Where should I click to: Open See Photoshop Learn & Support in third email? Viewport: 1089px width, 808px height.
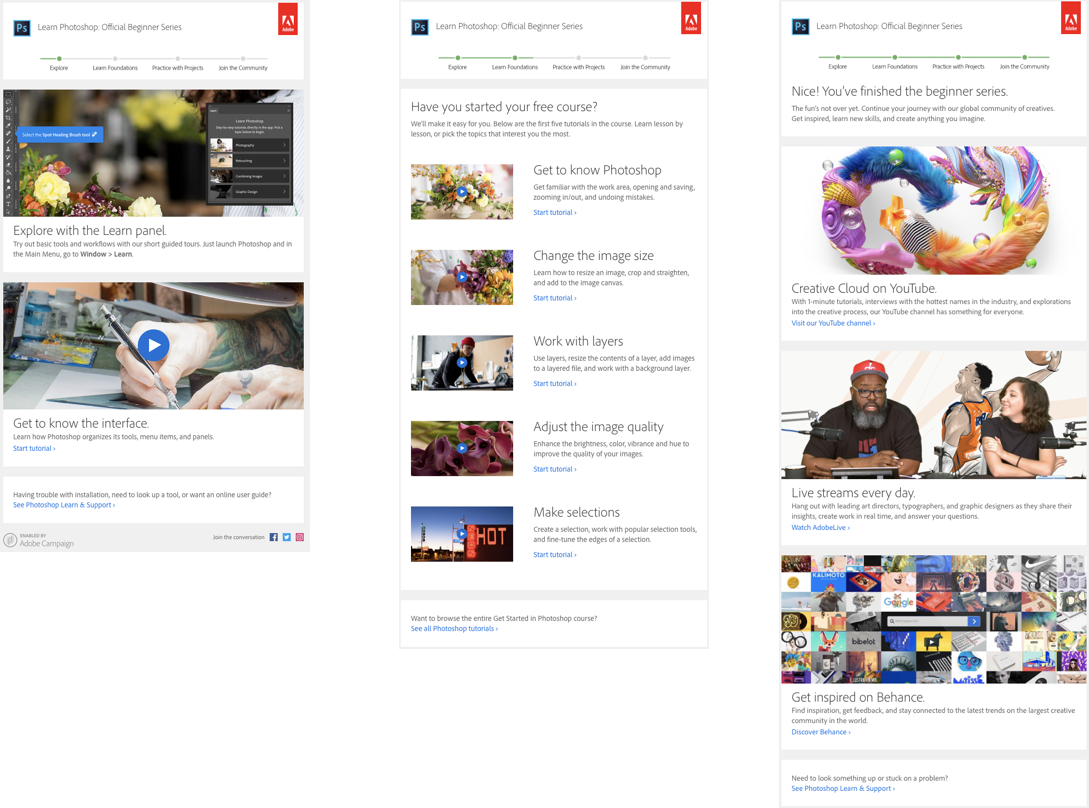pyautogui.click(x=843, y=789)
